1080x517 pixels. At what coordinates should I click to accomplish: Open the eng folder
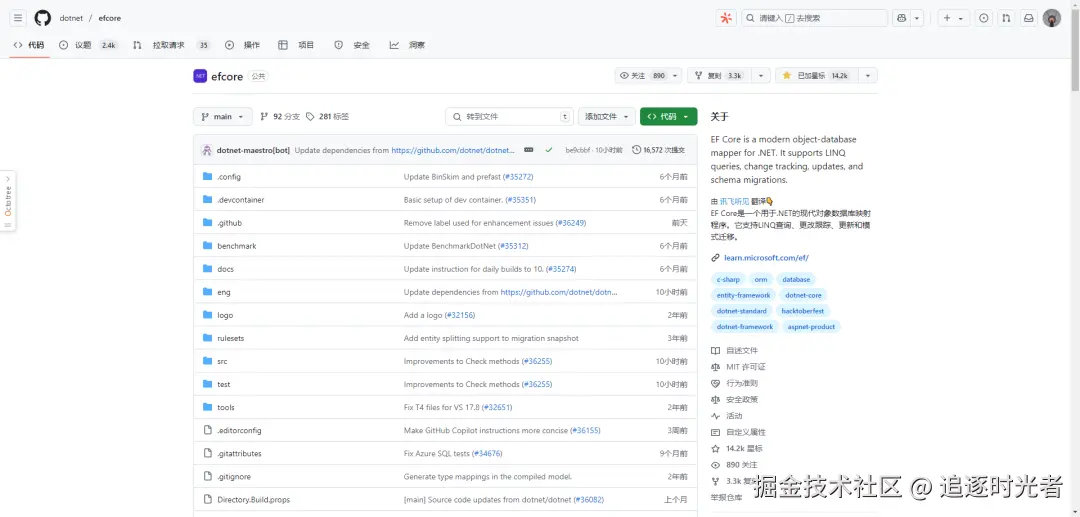[x=224, y=292]
